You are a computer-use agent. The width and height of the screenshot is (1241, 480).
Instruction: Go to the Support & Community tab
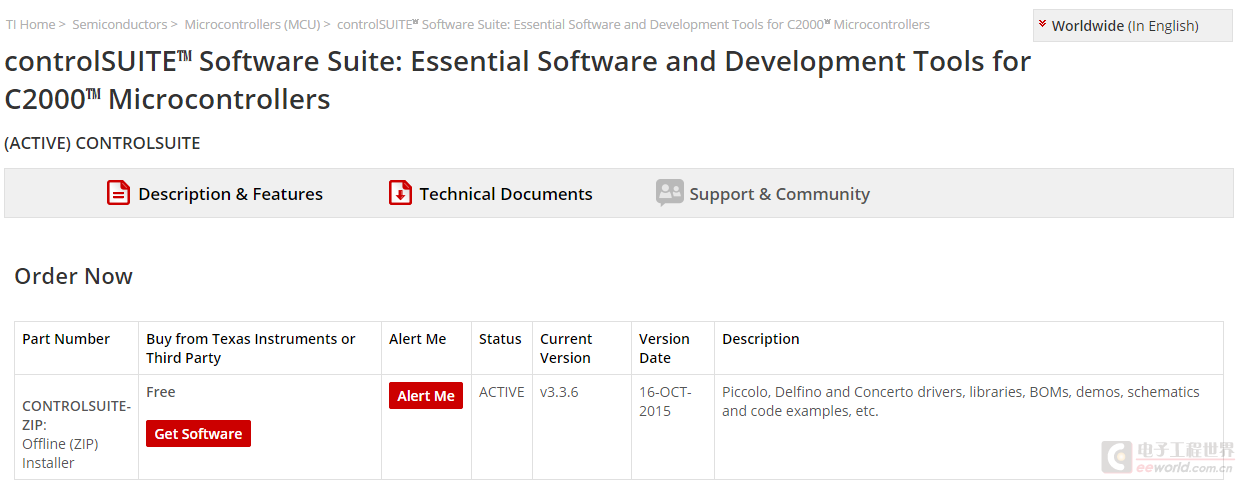[763, 194]
